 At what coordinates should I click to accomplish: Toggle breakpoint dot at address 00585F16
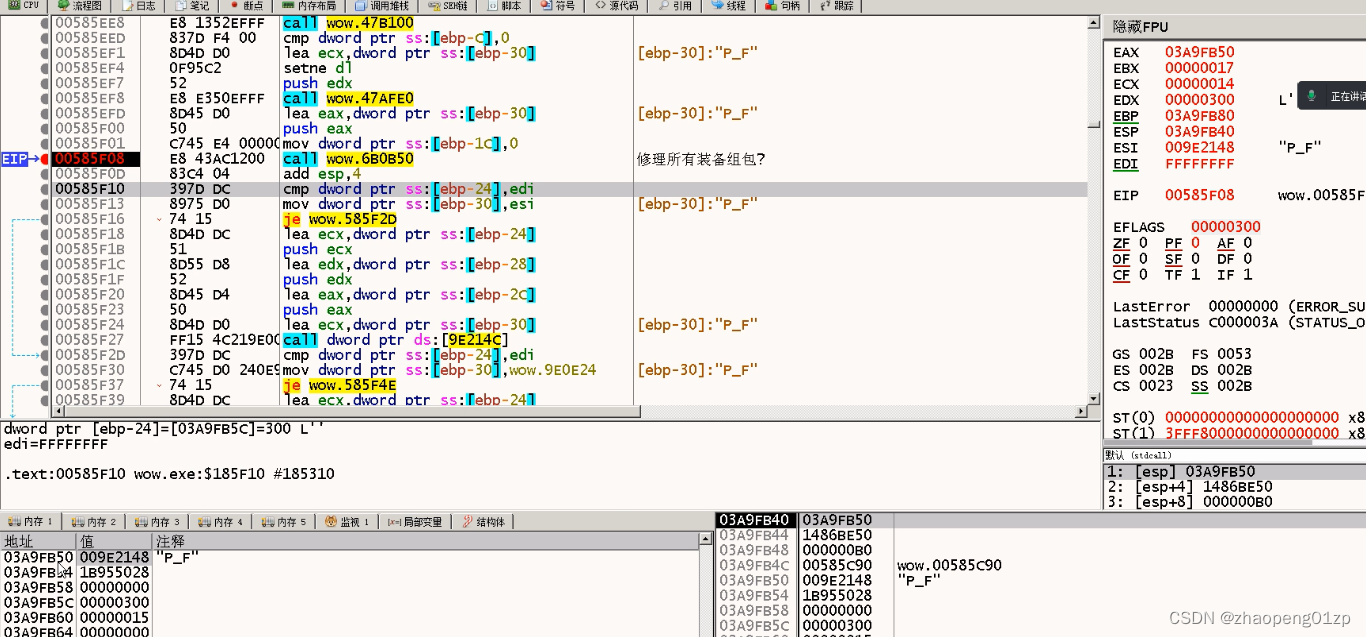[x=45, y=219]
